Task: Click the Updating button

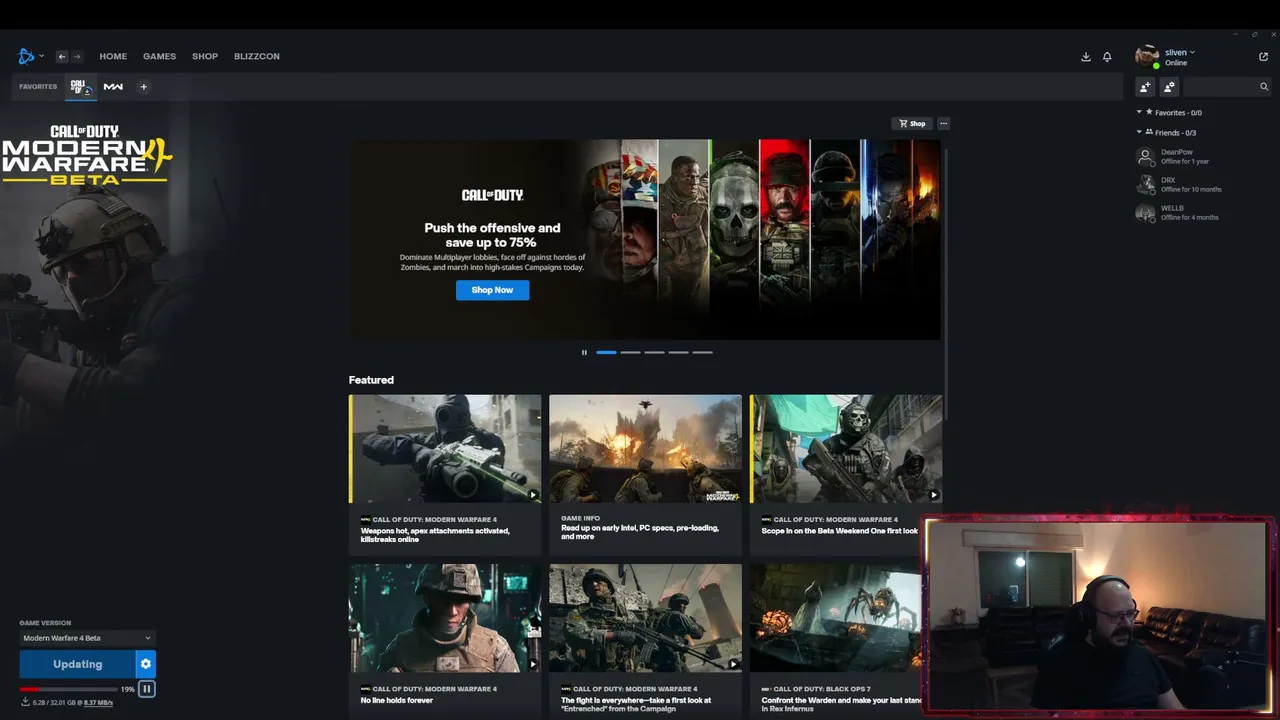Action: point(77,664)
